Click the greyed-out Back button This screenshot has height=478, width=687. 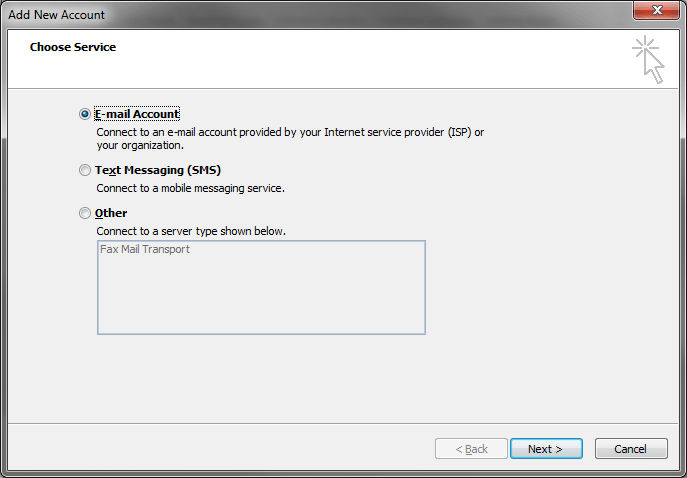471,449
